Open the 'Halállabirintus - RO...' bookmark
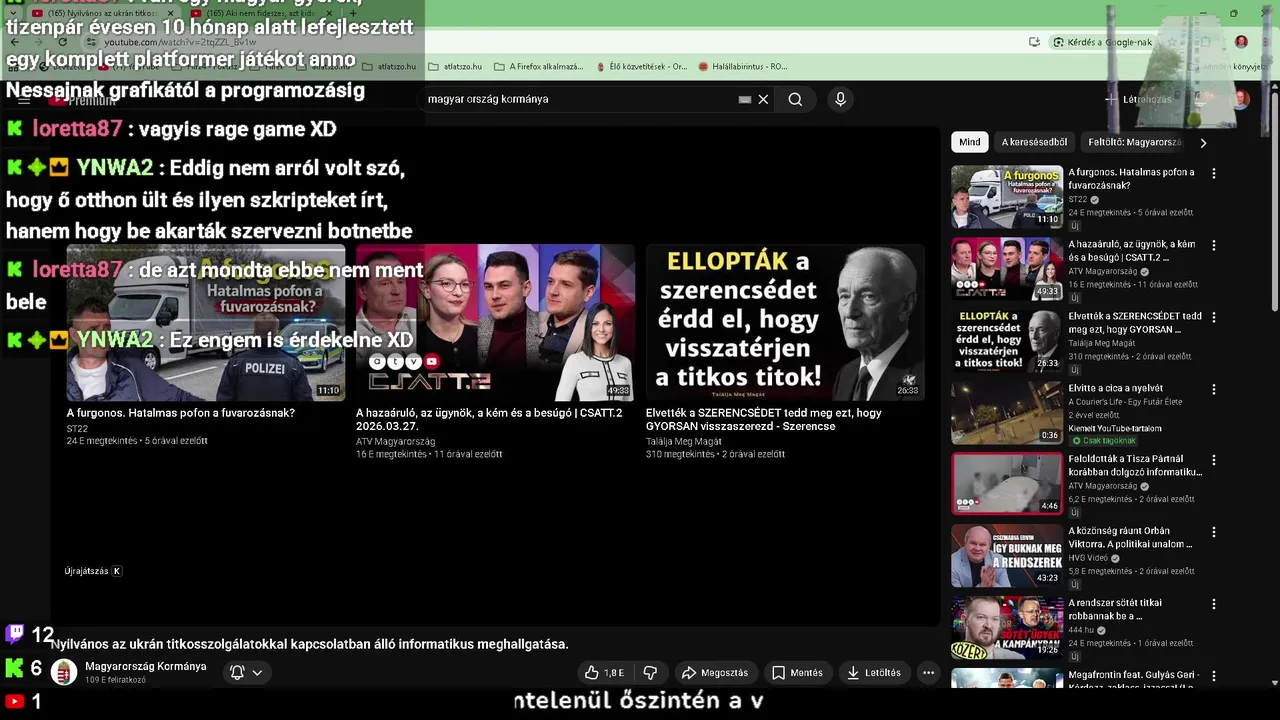 [x=743, y=67]
